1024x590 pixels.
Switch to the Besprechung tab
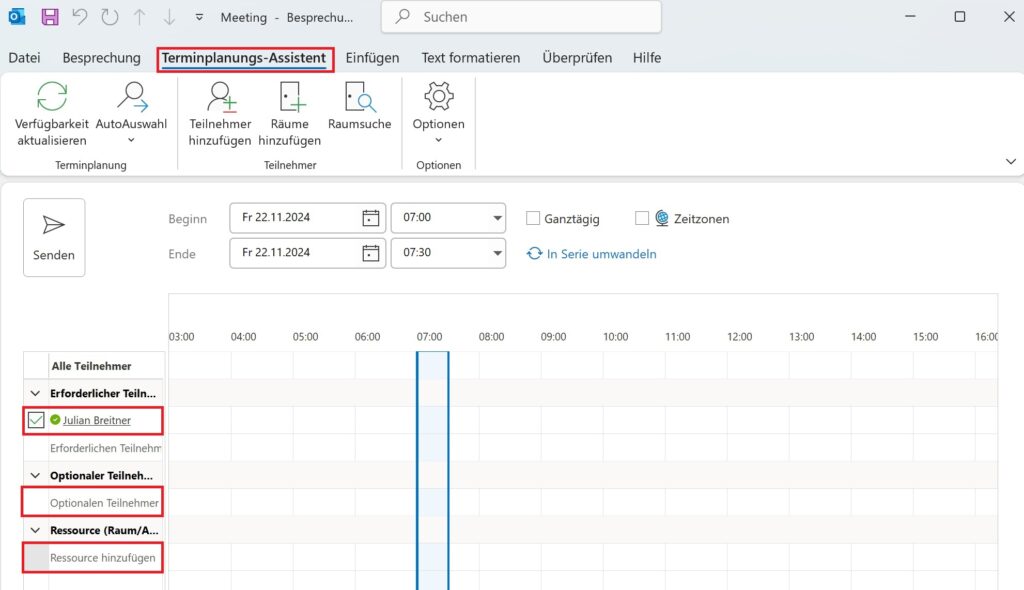[x=101, y=57]
